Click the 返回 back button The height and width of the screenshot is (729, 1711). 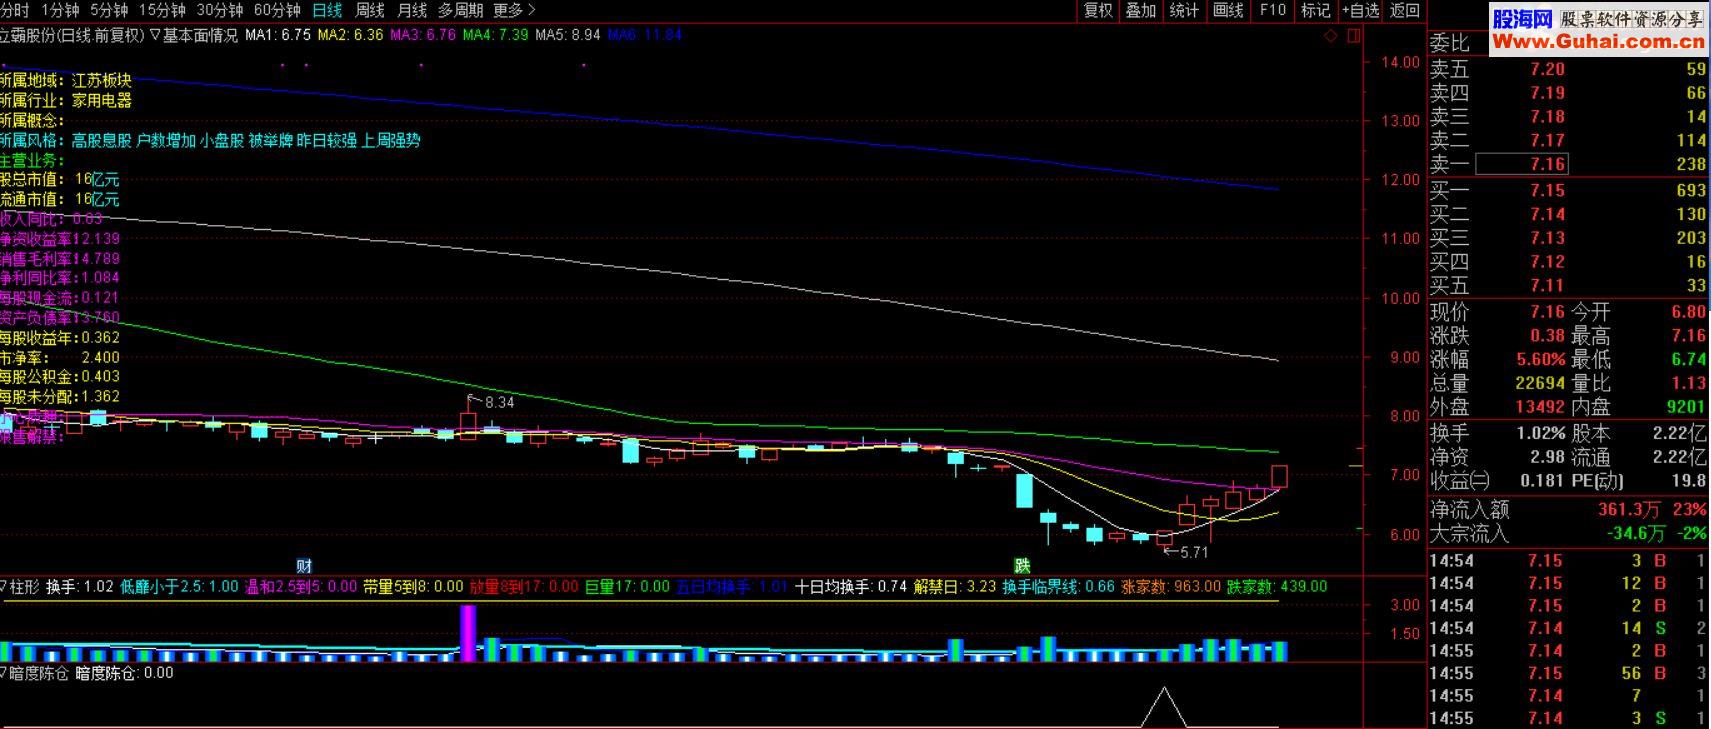1405,10
